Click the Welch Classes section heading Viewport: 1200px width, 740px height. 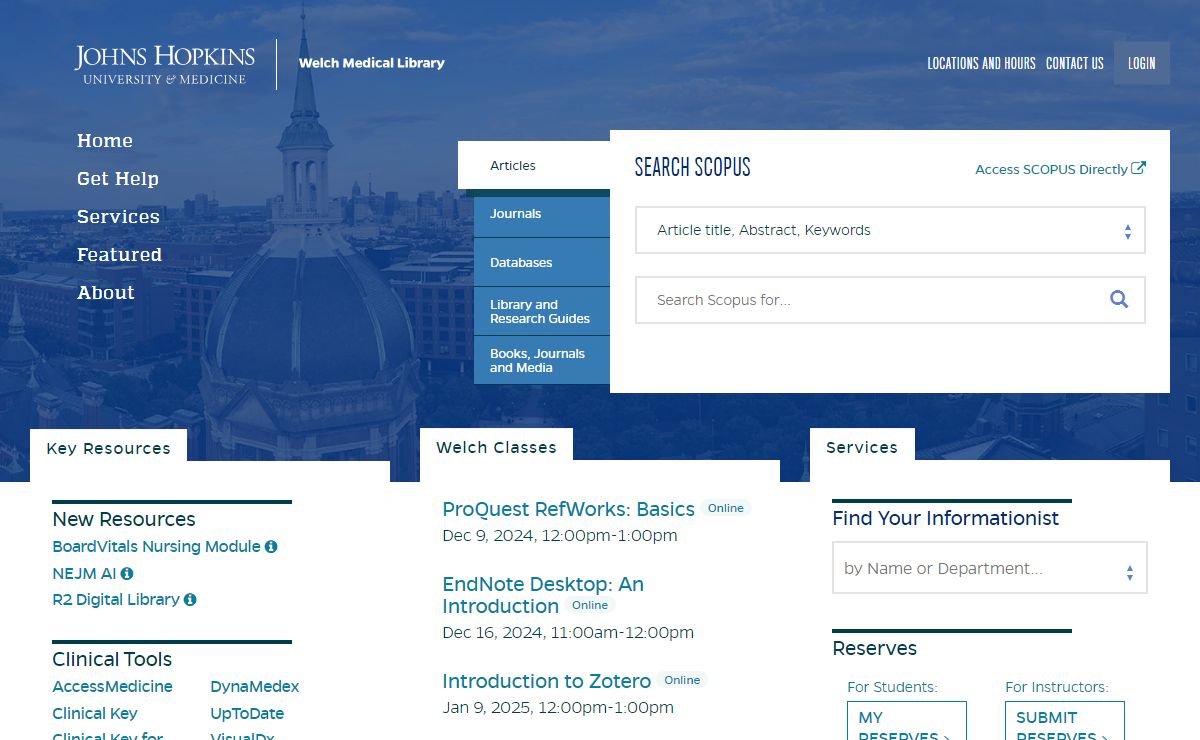pyautogui.click(x=496, y=448)
